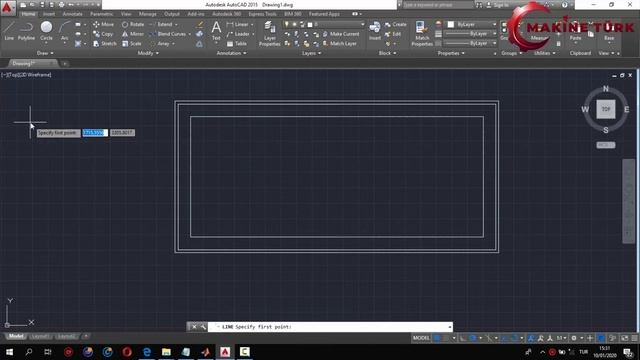
Task: Click the Leader tool
Action: (238, 34)
